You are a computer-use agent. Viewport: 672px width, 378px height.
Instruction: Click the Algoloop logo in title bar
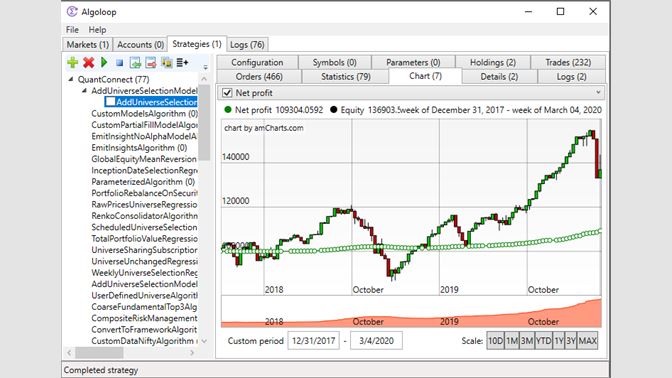pos(72,12)
